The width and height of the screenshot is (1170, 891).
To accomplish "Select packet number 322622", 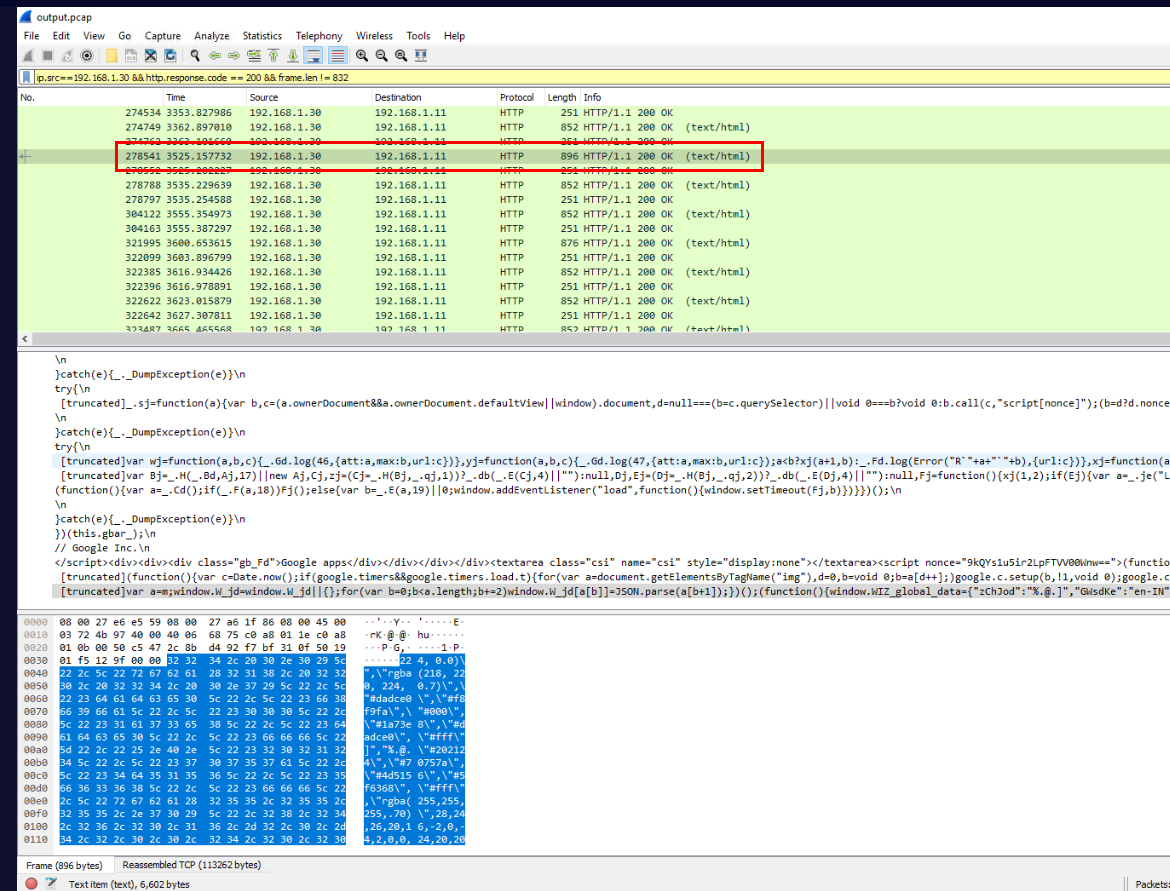I will pyautogui.click(x=594, y=301).
